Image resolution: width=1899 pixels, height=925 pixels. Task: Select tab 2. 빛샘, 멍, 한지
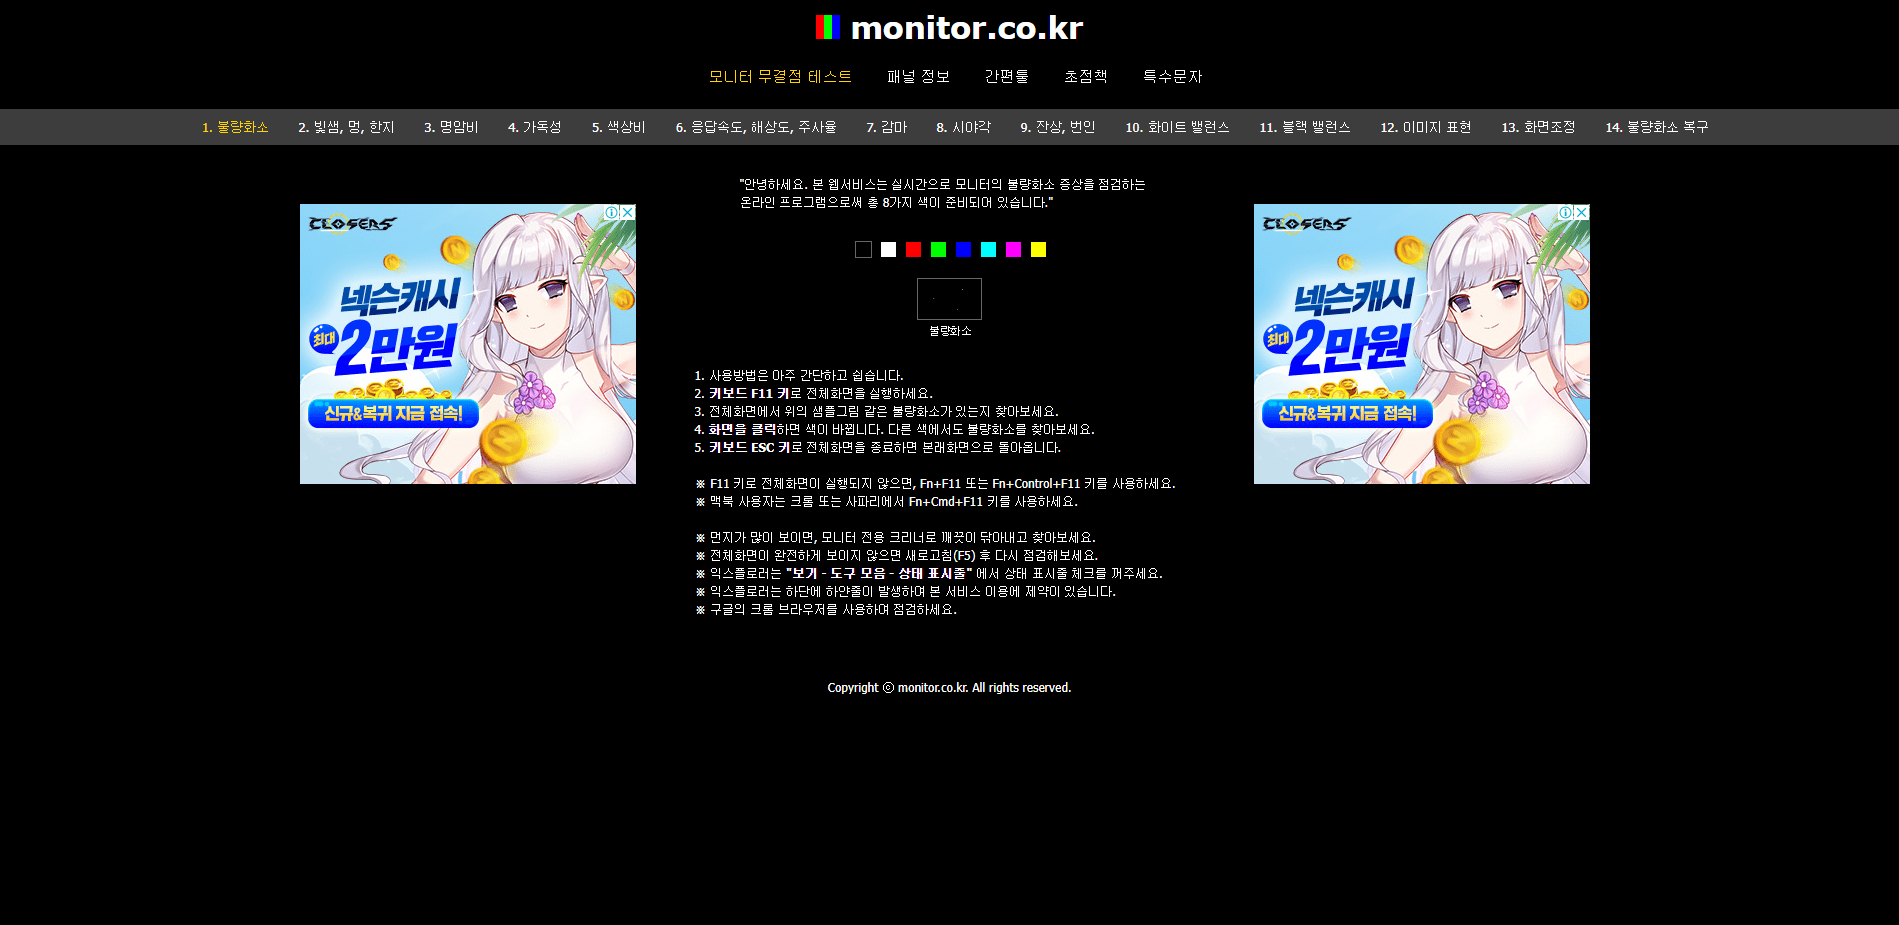point(346,127)
